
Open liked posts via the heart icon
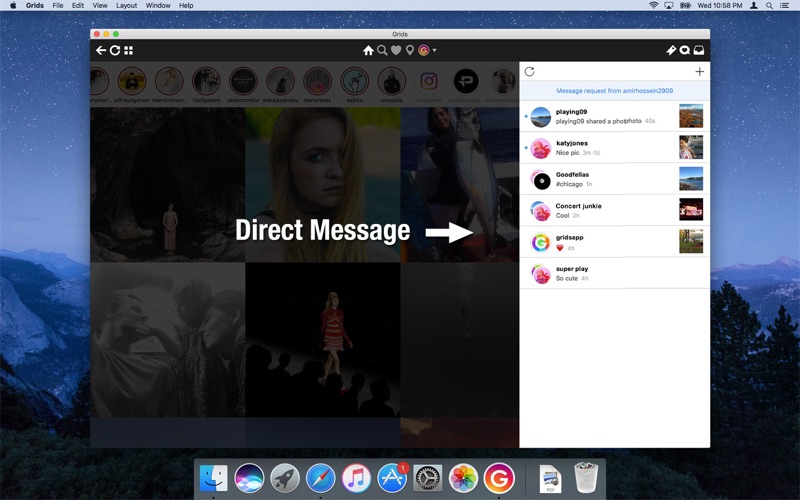coord(396,50)
